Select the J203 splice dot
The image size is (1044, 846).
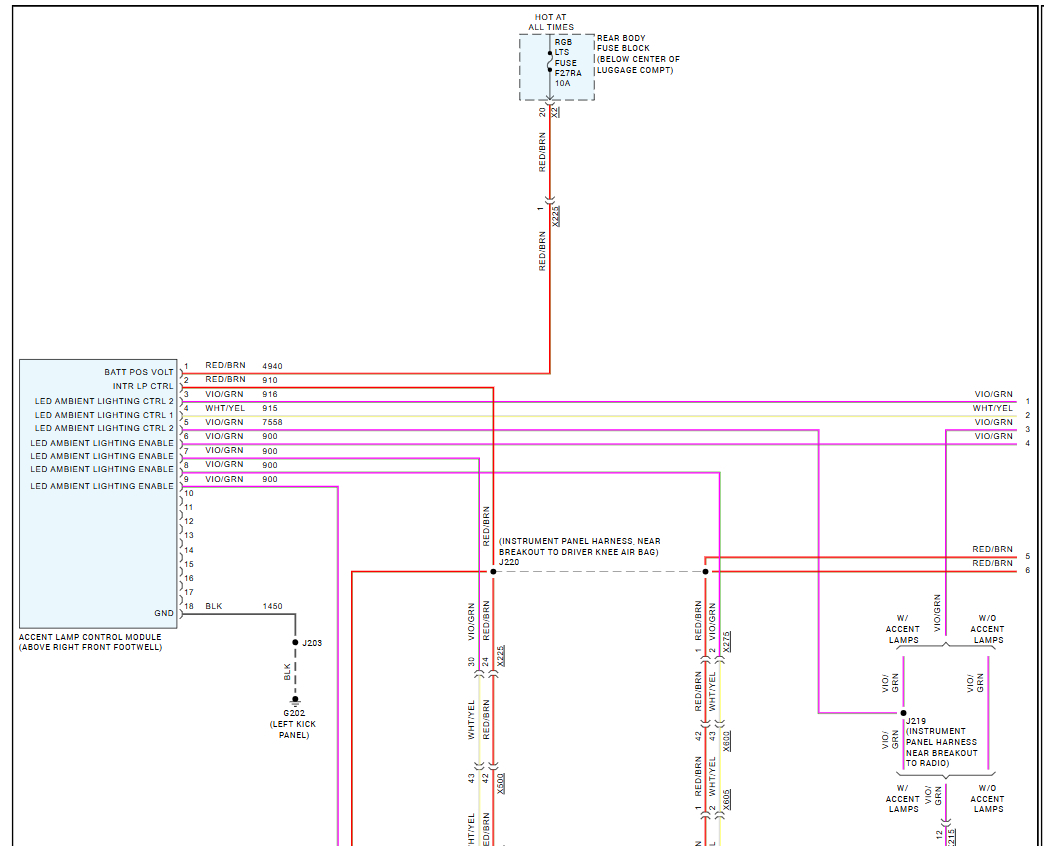(295, 642)
